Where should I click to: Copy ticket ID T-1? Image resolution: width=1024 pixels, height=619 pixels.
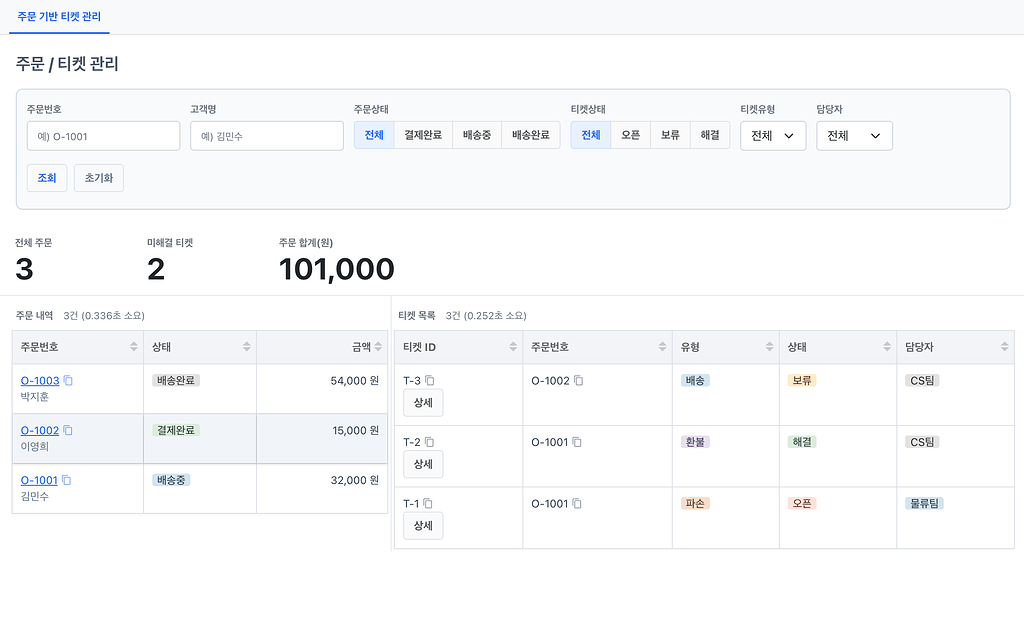(x=428, y=503)
